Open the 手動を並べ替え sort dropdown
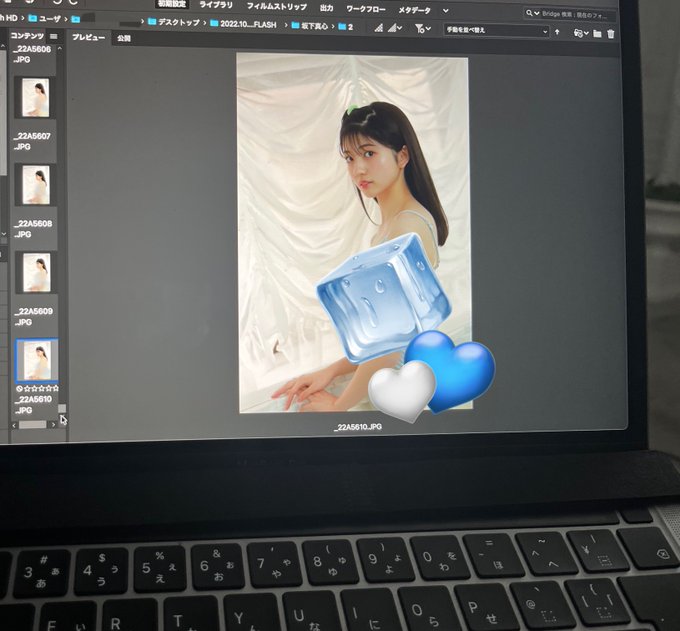This screenshot has width=680, height=631. (496, 31)
